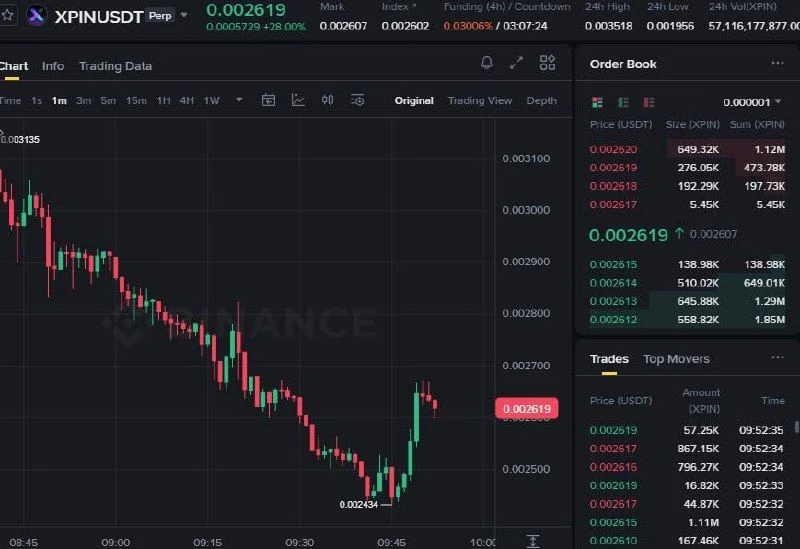
Task: Click the auto-scale icon below price axis
Action: [533, 541]
